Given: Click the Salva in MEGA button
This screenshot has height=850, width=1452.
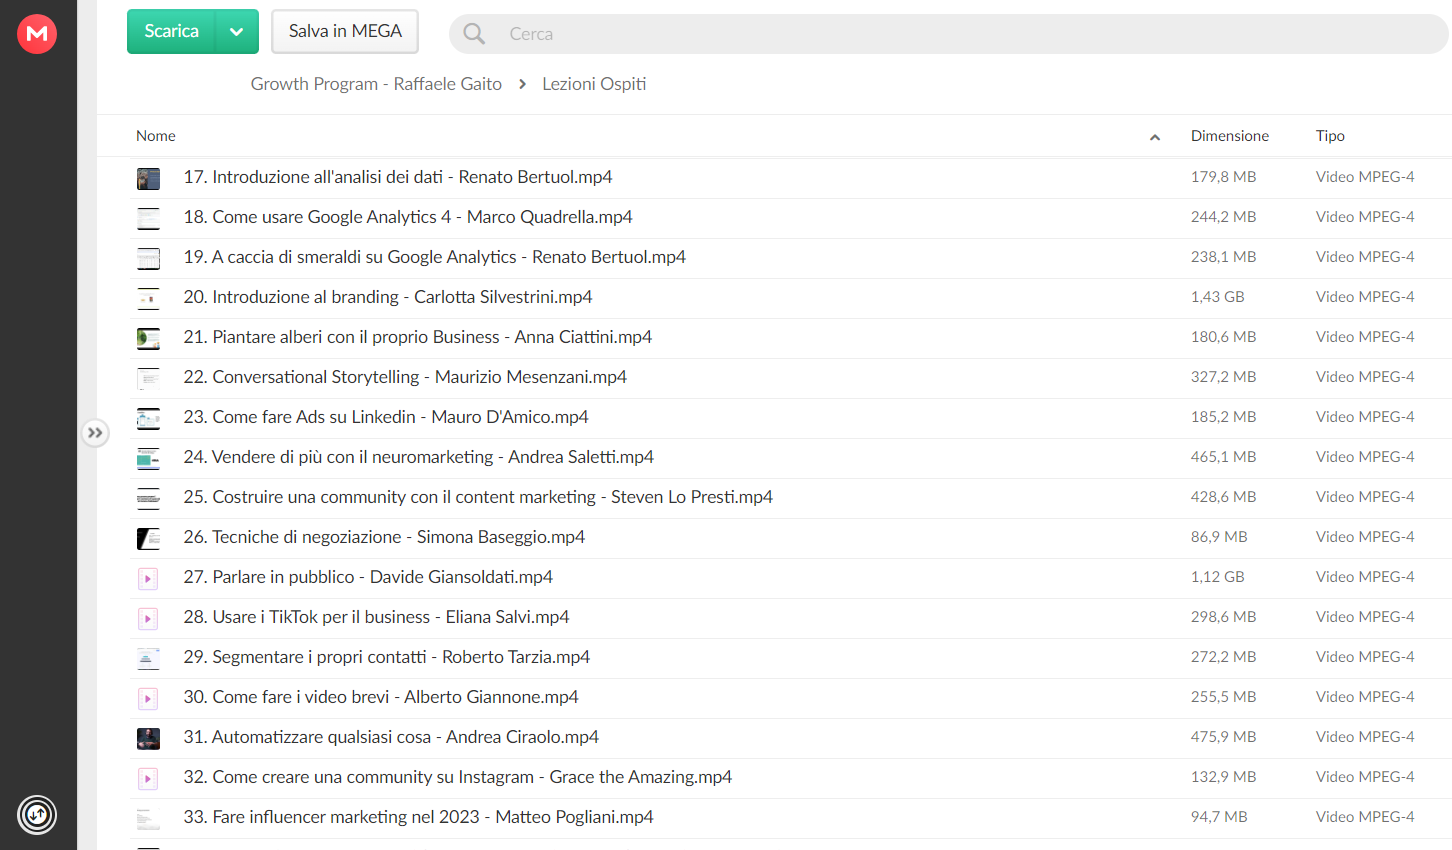Looking at the screenshot, I should click(x=345, y=32).
